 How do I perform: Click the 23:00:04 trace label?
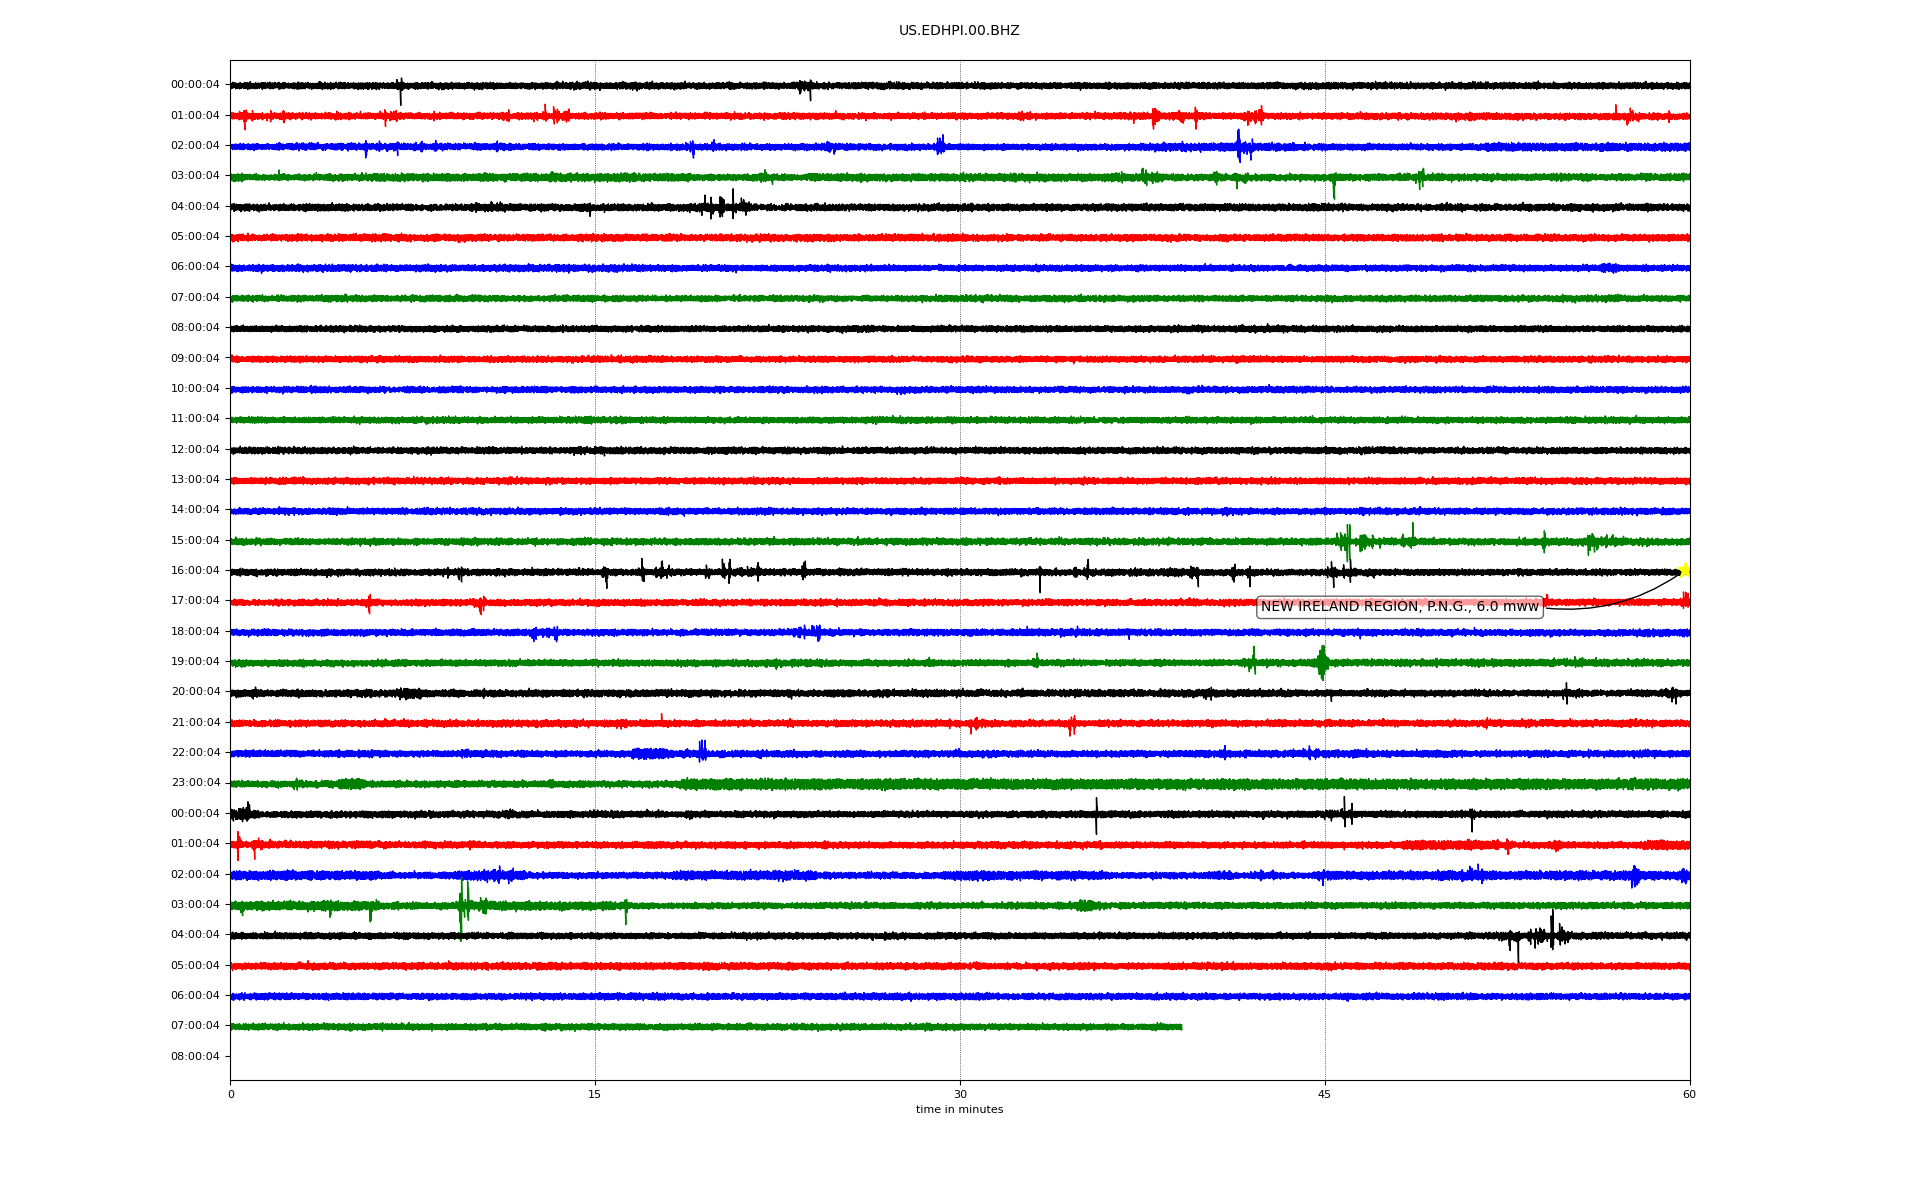tap(195, 783)
